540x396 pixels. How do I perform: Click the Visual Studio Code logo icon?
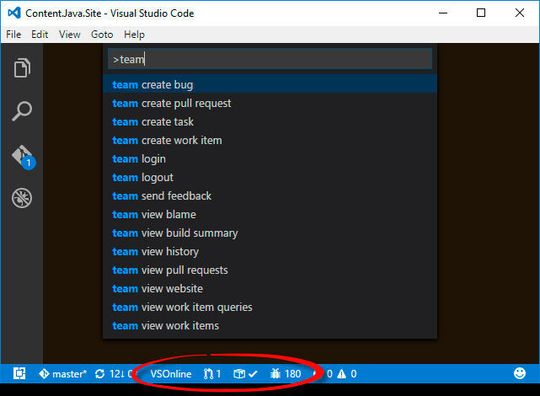[14, 13]
